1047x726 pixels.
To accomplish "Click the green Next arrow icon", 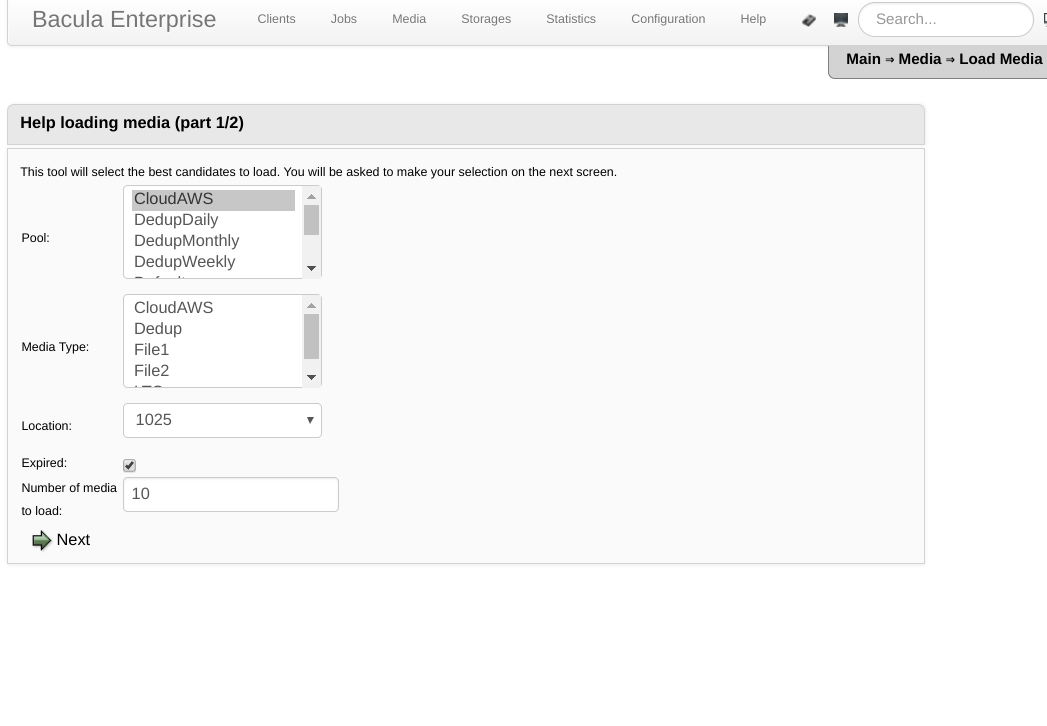I will 41,540.
